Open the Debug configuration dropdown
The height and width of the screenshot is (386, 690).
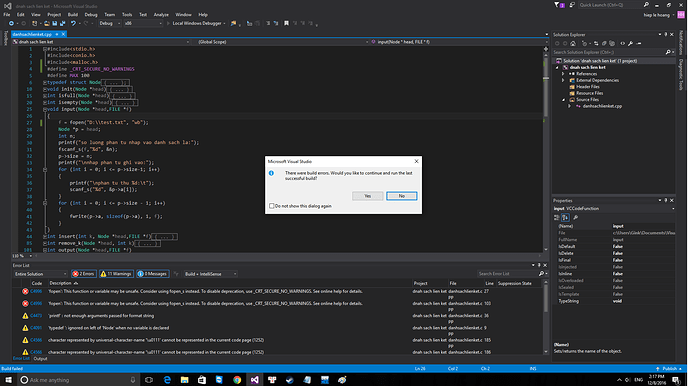click(x=110, y=23)
